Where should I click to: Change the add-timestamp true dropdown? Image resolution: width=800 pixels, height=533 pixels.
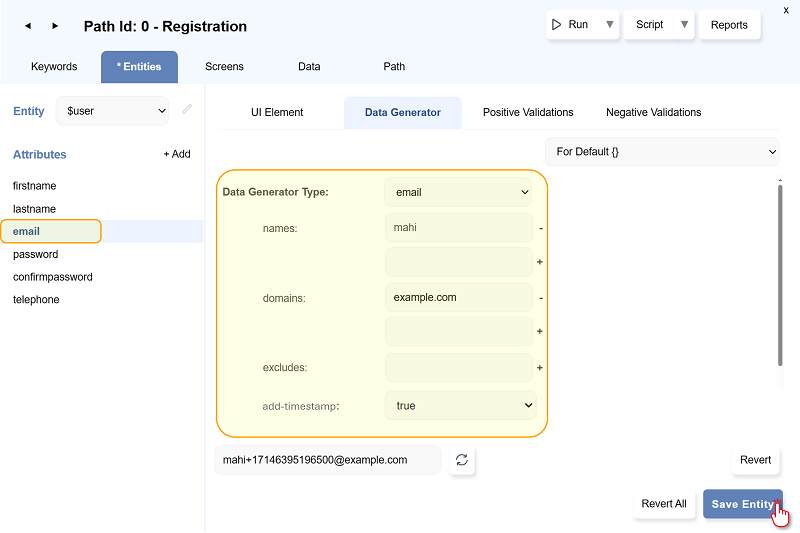coord(461,406)
